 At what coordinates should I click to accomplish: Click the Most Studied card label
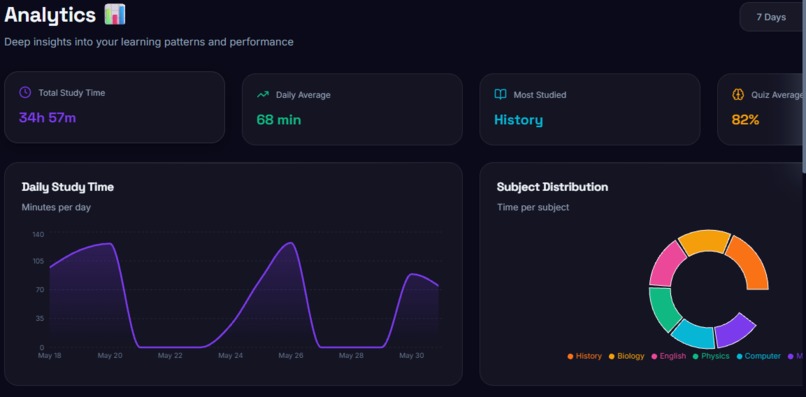(x=540, y=95)
